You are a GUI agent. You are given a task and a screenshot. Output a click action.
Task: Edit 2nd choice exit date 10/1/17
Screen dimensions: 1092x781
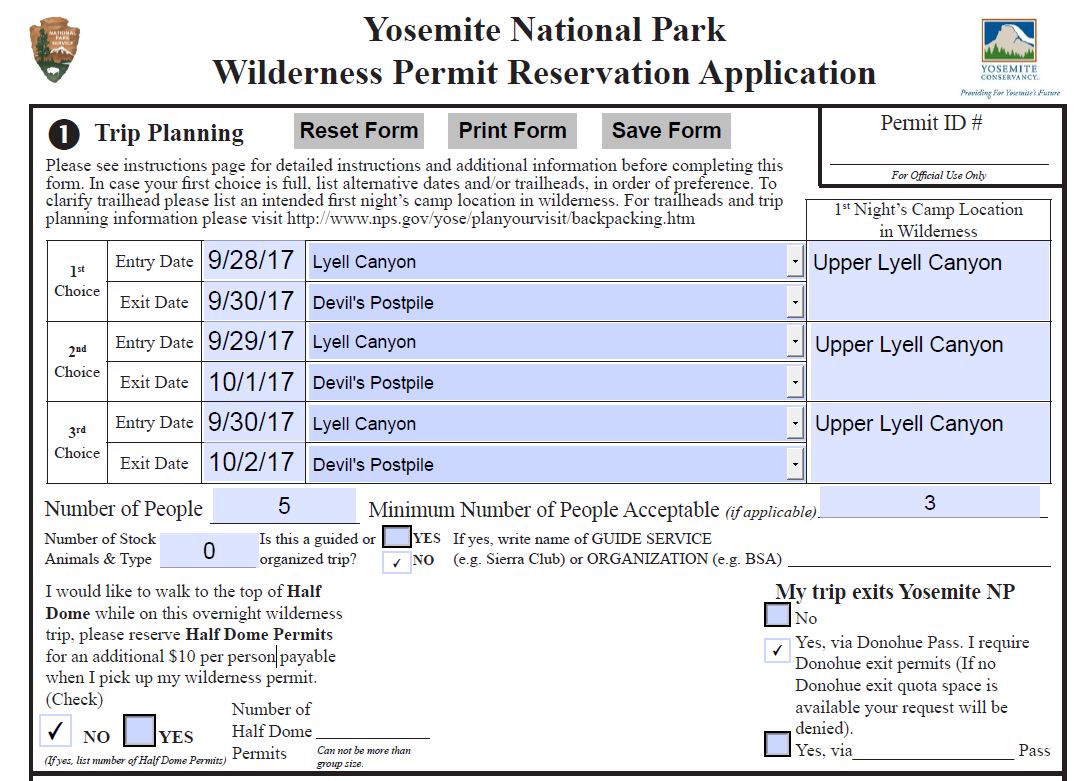coord(253,382)
